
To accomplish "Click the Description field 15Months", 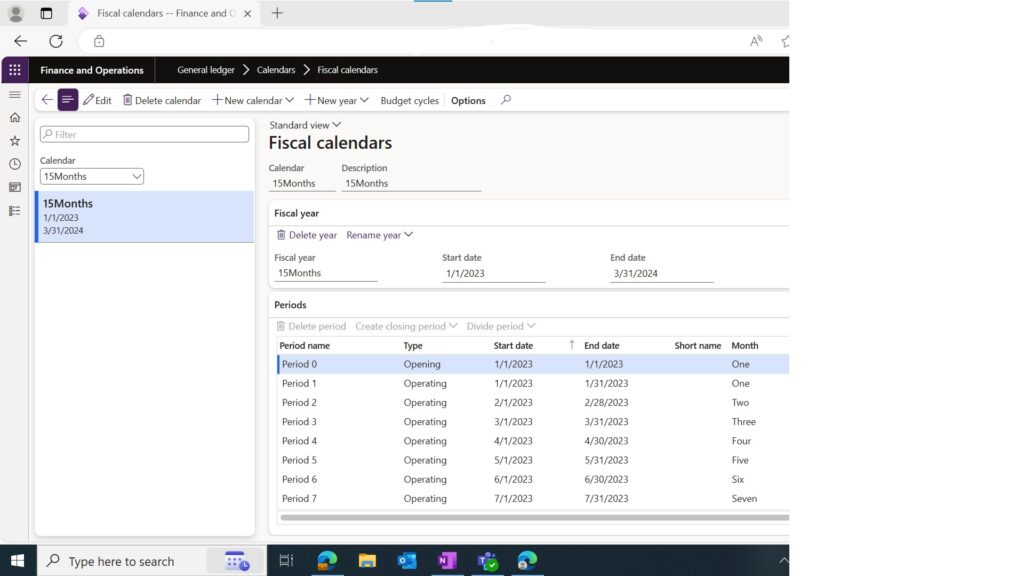I will click(x=411, y=184).
